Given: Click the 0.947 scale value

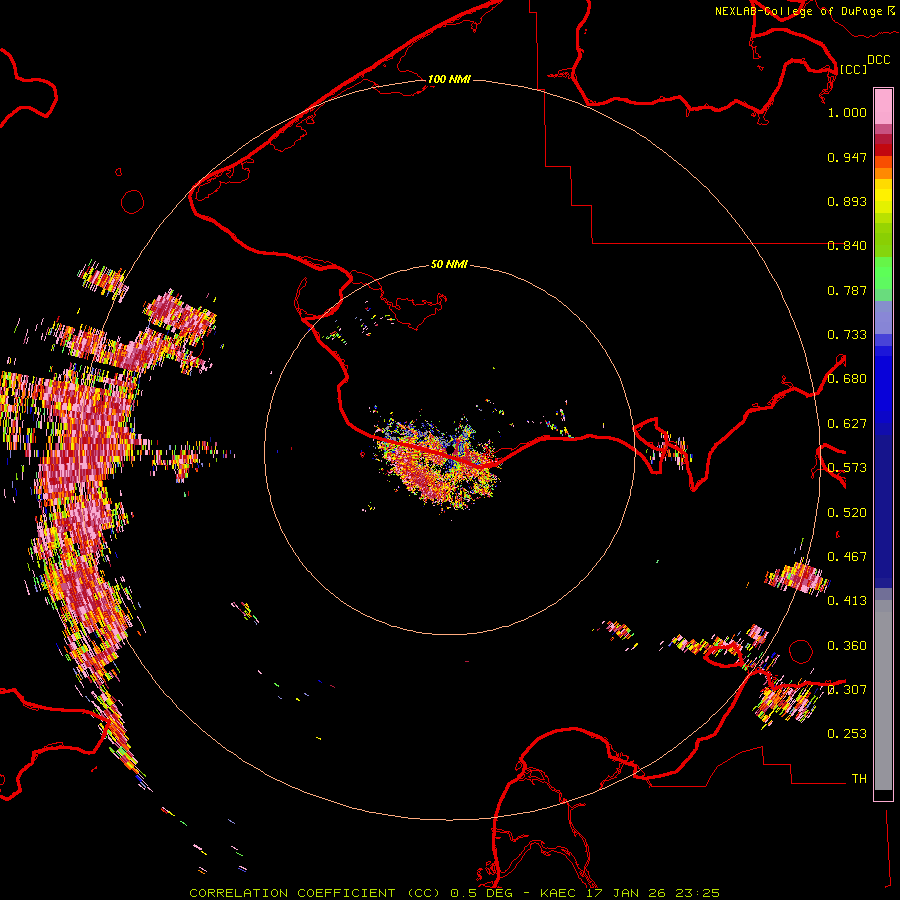Looking at the screenshot, I should (x=847, y=157).
